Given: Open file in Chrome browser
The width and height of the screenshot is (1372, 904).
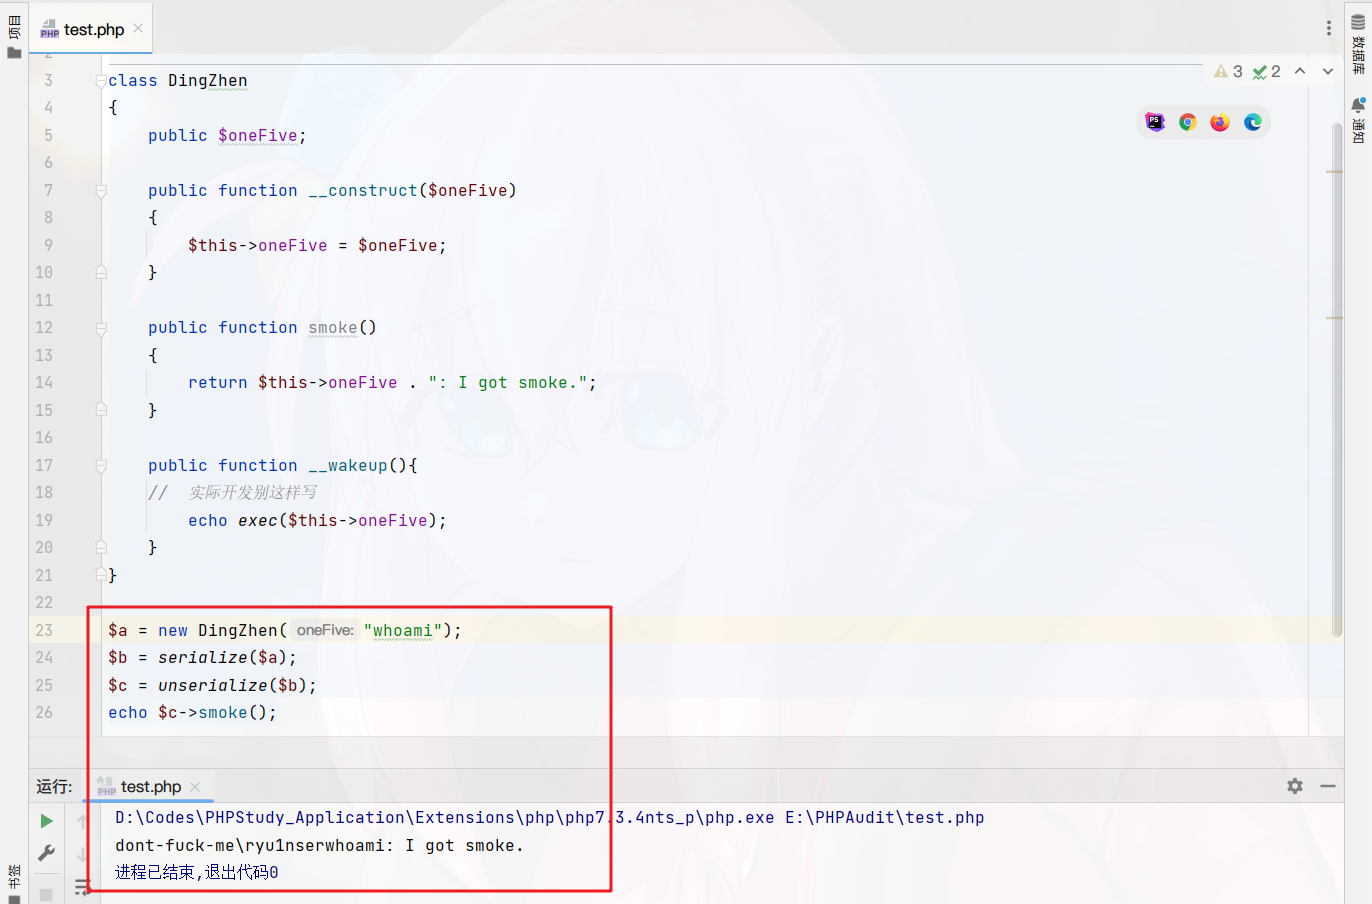Looking at the screenshot, I should point(1188,122).
